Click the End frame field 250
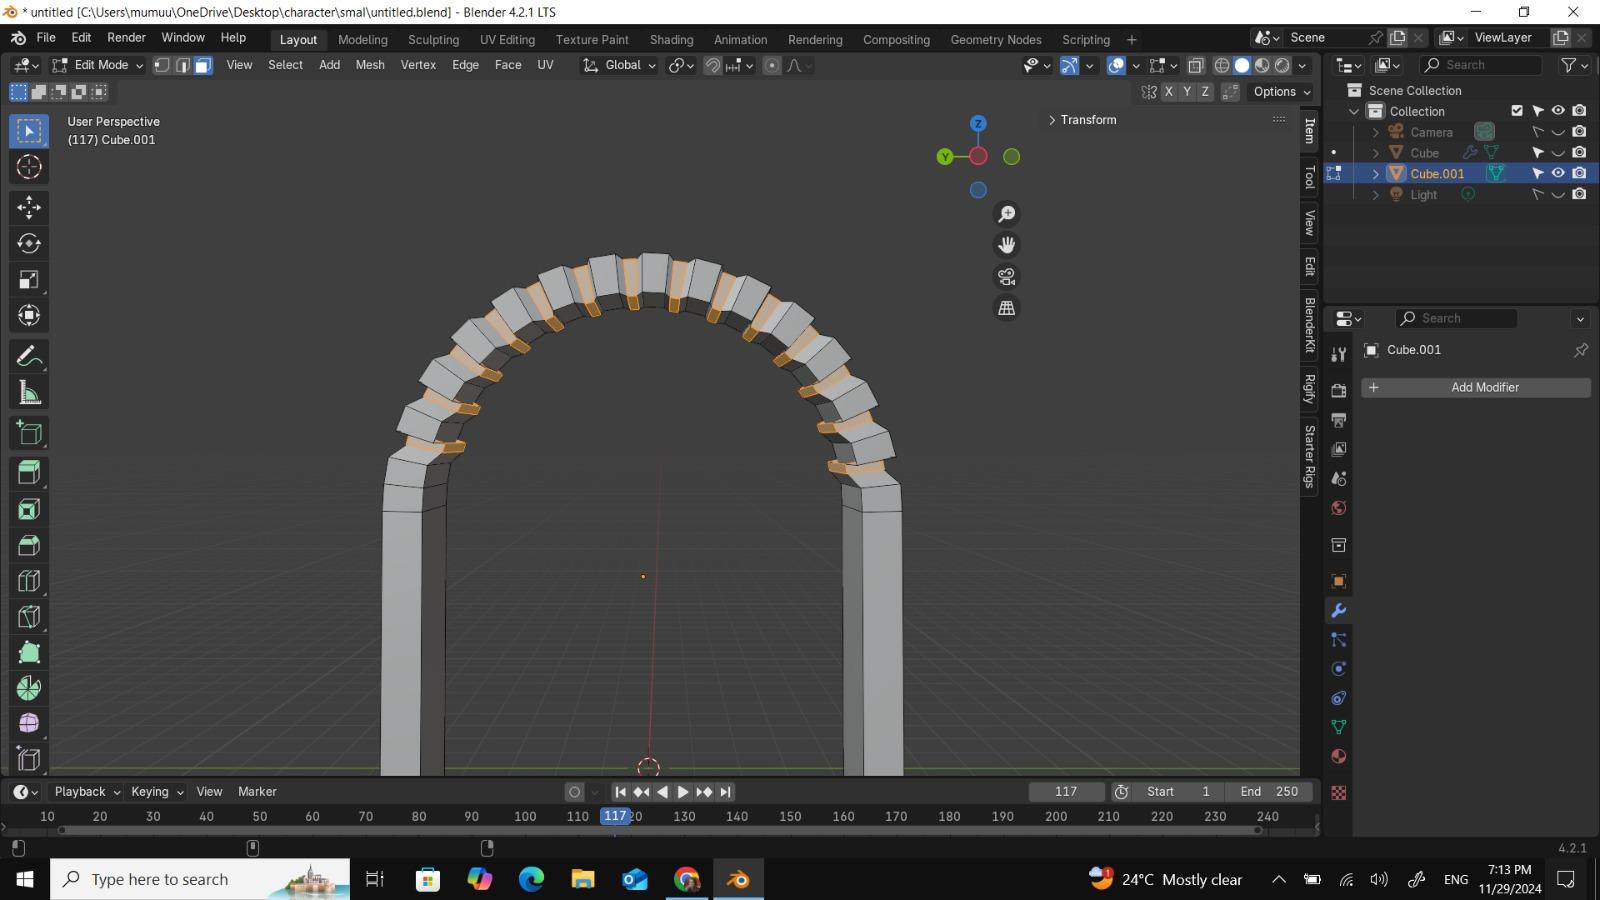 point(1270,791)
